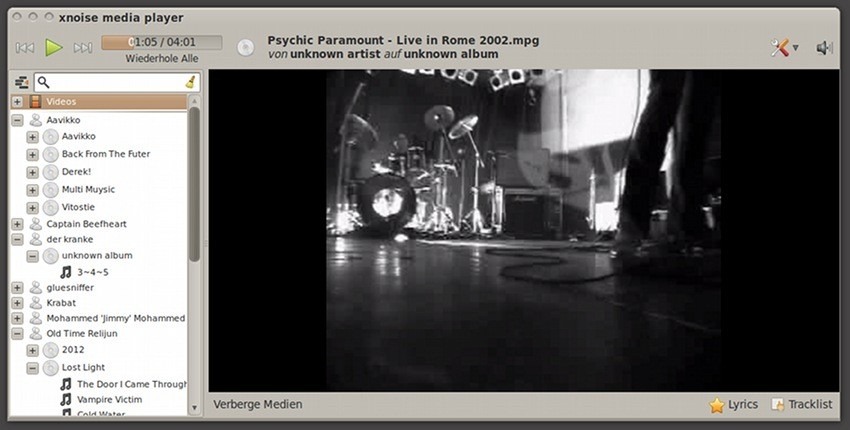Click the media browser view icon
The image size is (850, 430).
click(x=22, y=82)
